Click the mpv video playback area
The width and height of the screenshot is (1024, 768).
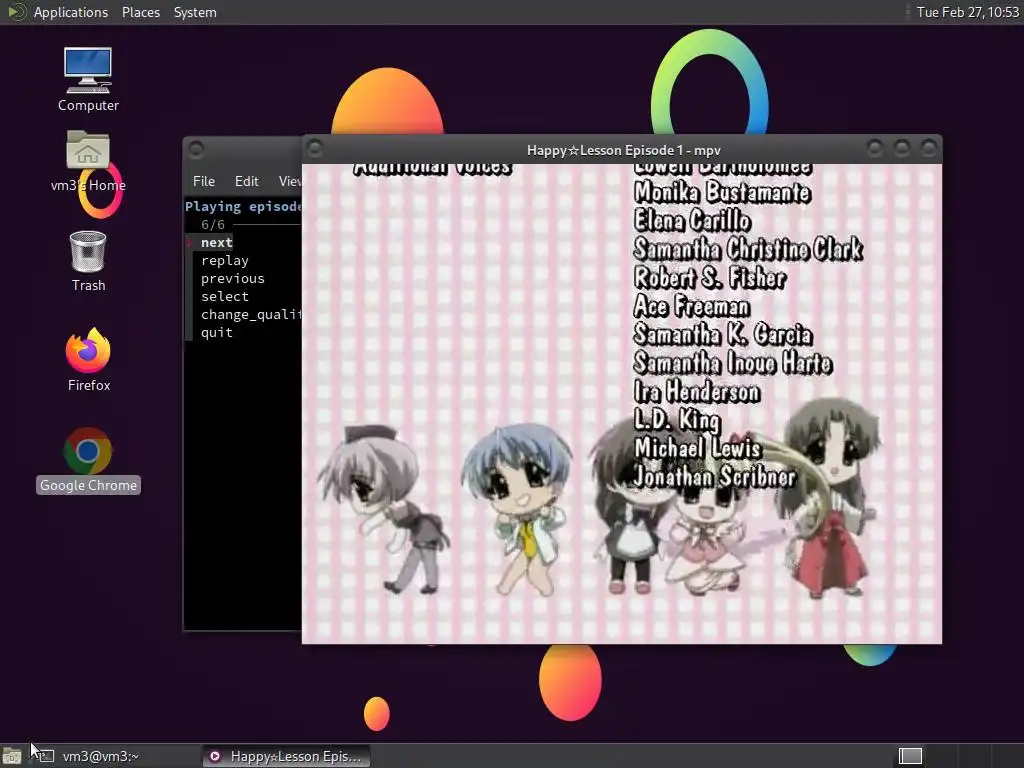click(622, 404)
